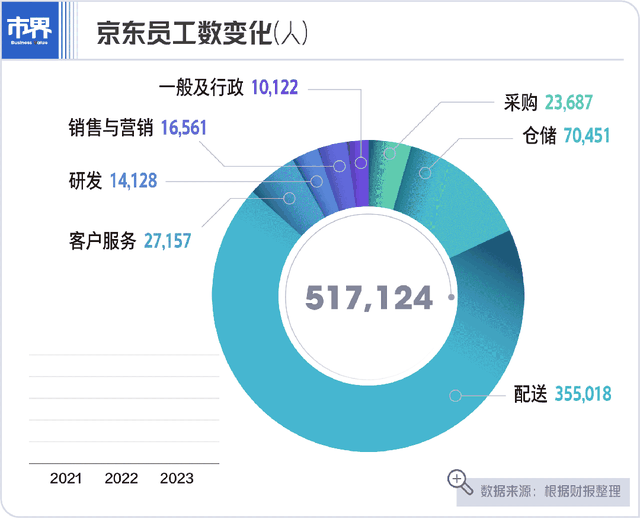The image size is (640, 519).
Task: Select the 客户服务 label
Action: coord(102,241)
